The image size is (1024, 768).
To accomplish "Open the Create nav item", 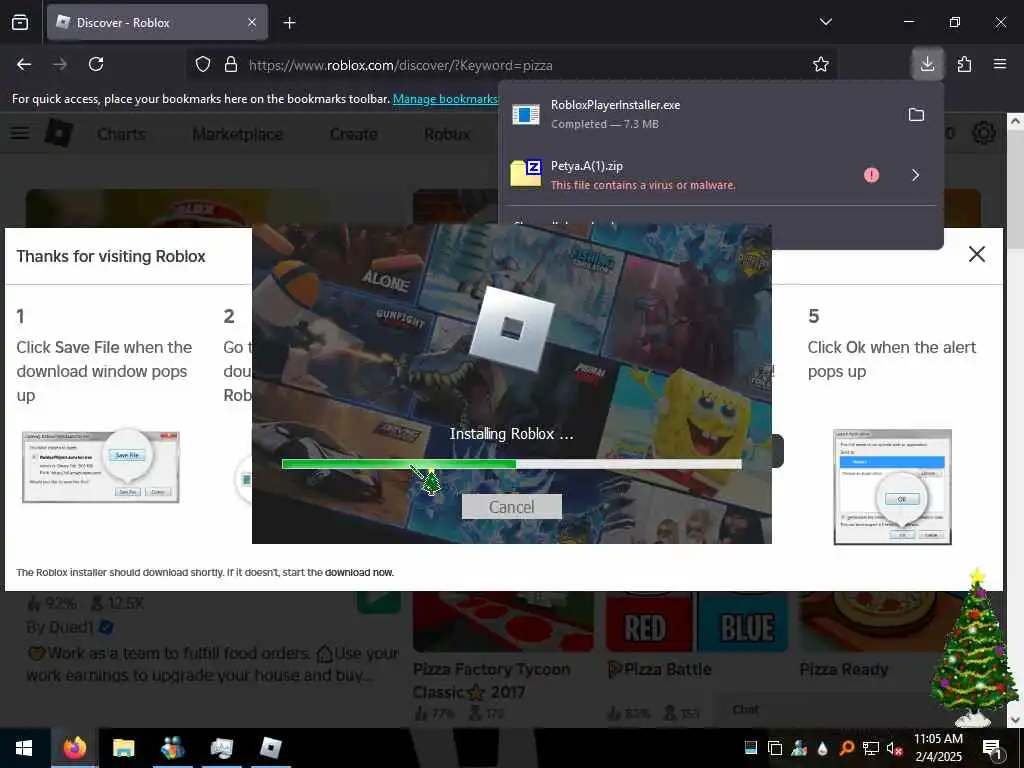I will tap(353, 134).
